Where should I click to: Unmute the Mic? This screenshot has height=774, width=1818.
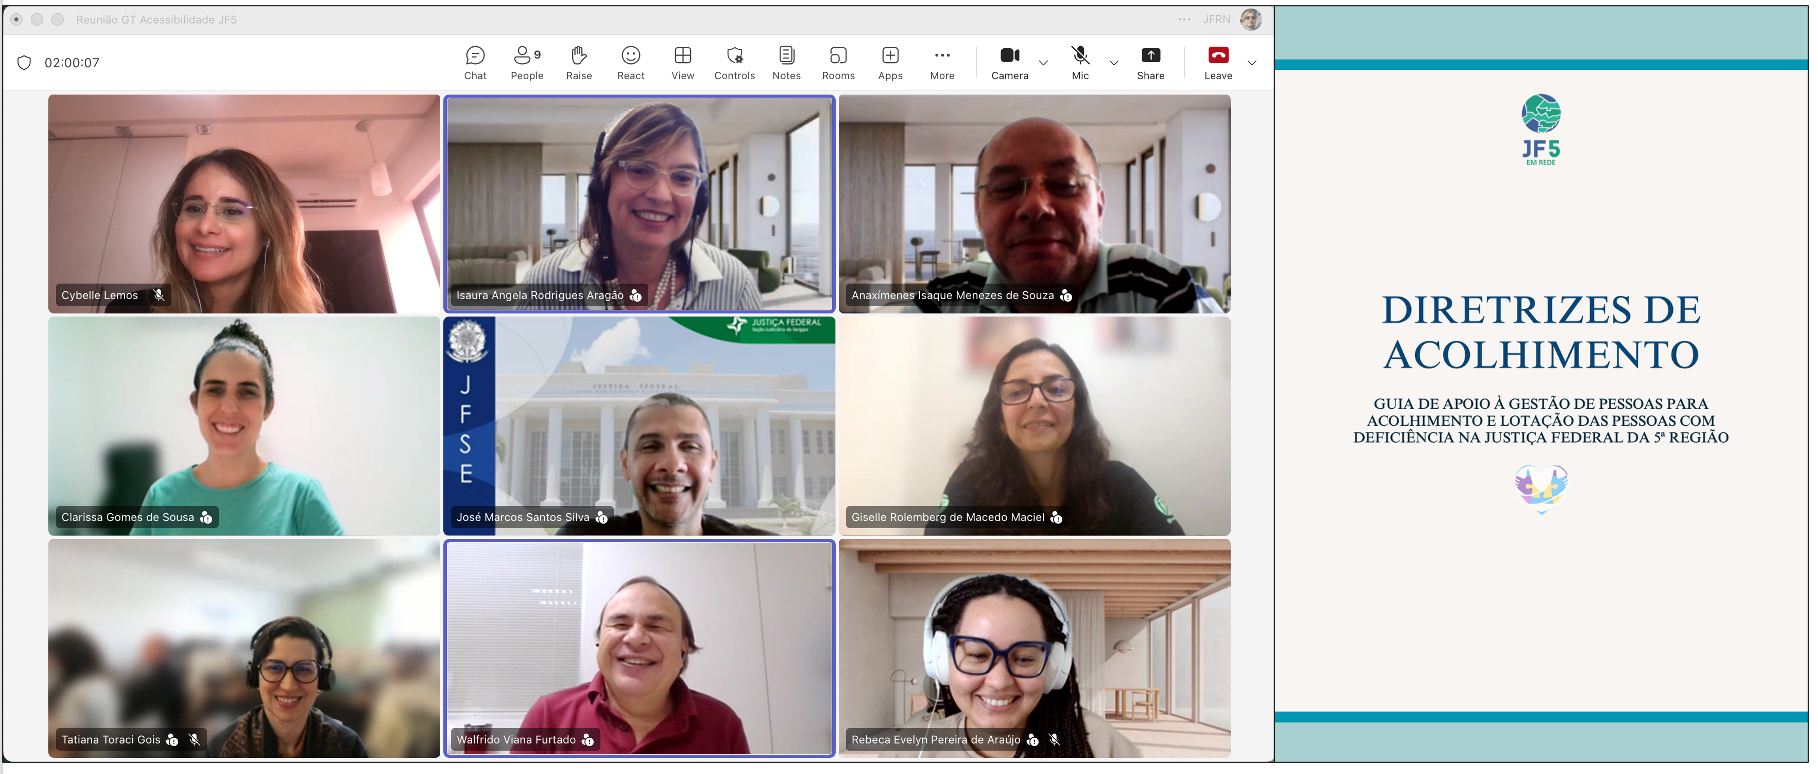pos(1081,62)
